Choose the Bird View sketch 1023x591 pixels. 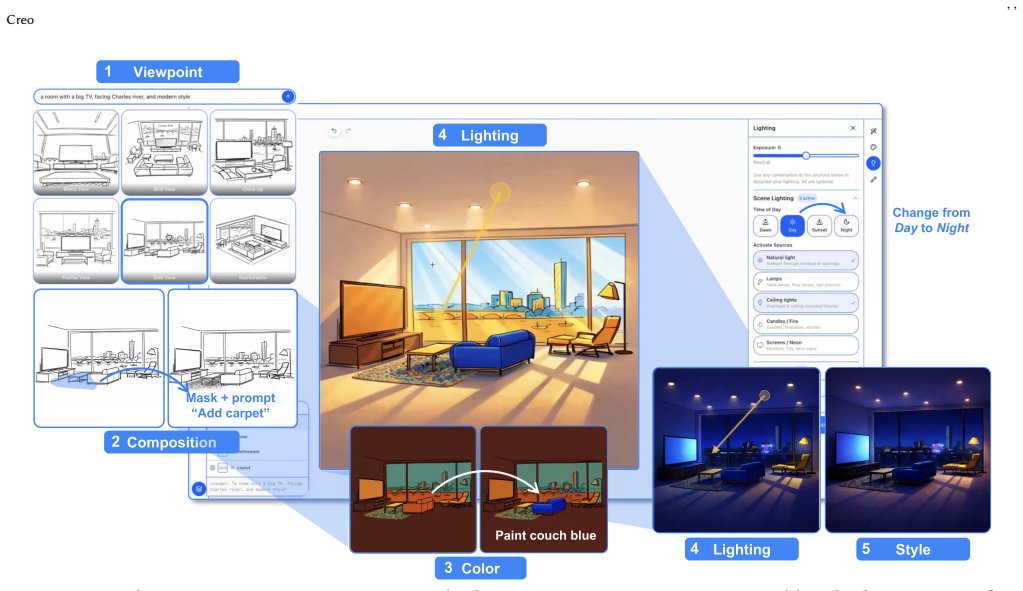click(x=164, y=153)
